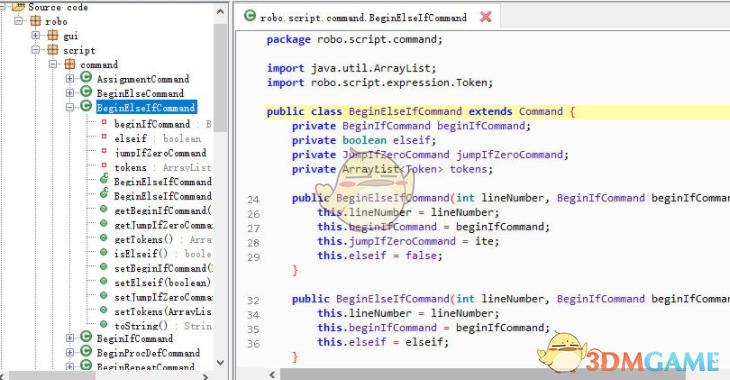
Task: Click the tree panel scroll up arrow
Action: point(221,11)
